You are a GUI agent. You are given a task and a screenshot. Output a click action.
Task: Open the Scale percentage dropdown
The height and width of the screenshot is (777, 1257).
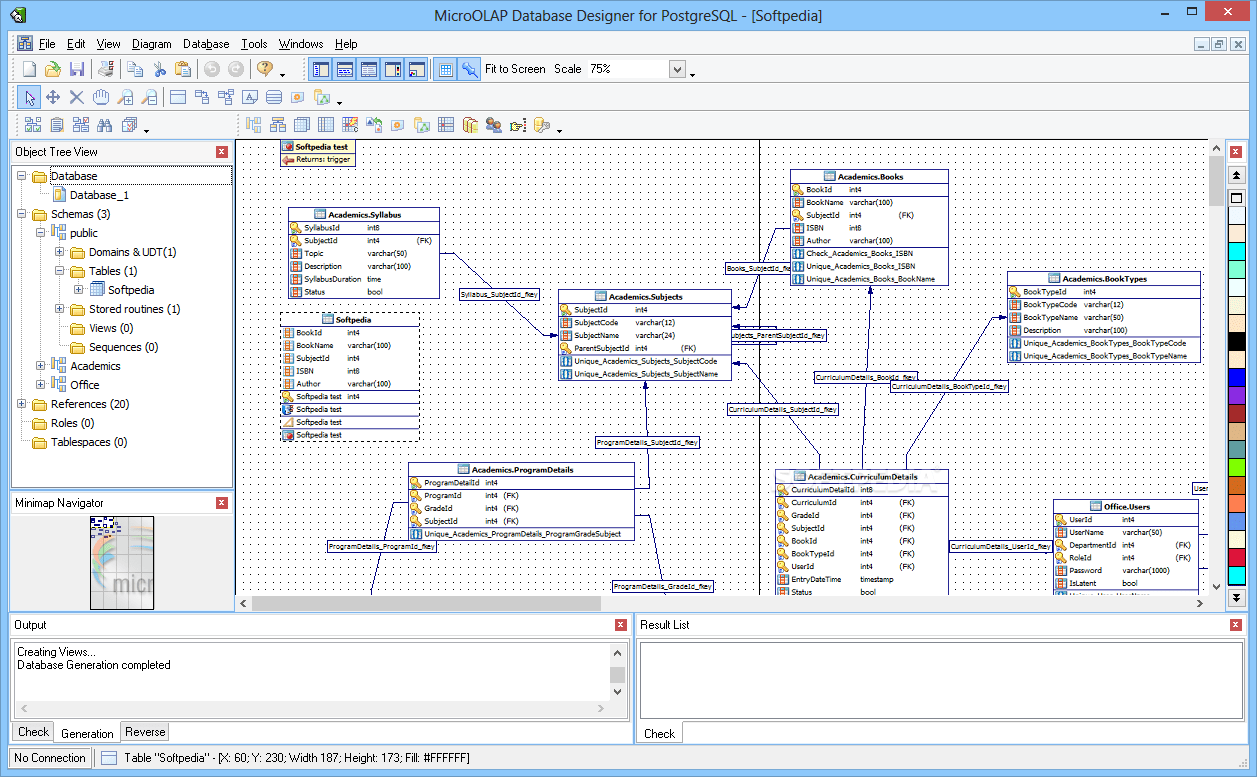tap(676, 69)
